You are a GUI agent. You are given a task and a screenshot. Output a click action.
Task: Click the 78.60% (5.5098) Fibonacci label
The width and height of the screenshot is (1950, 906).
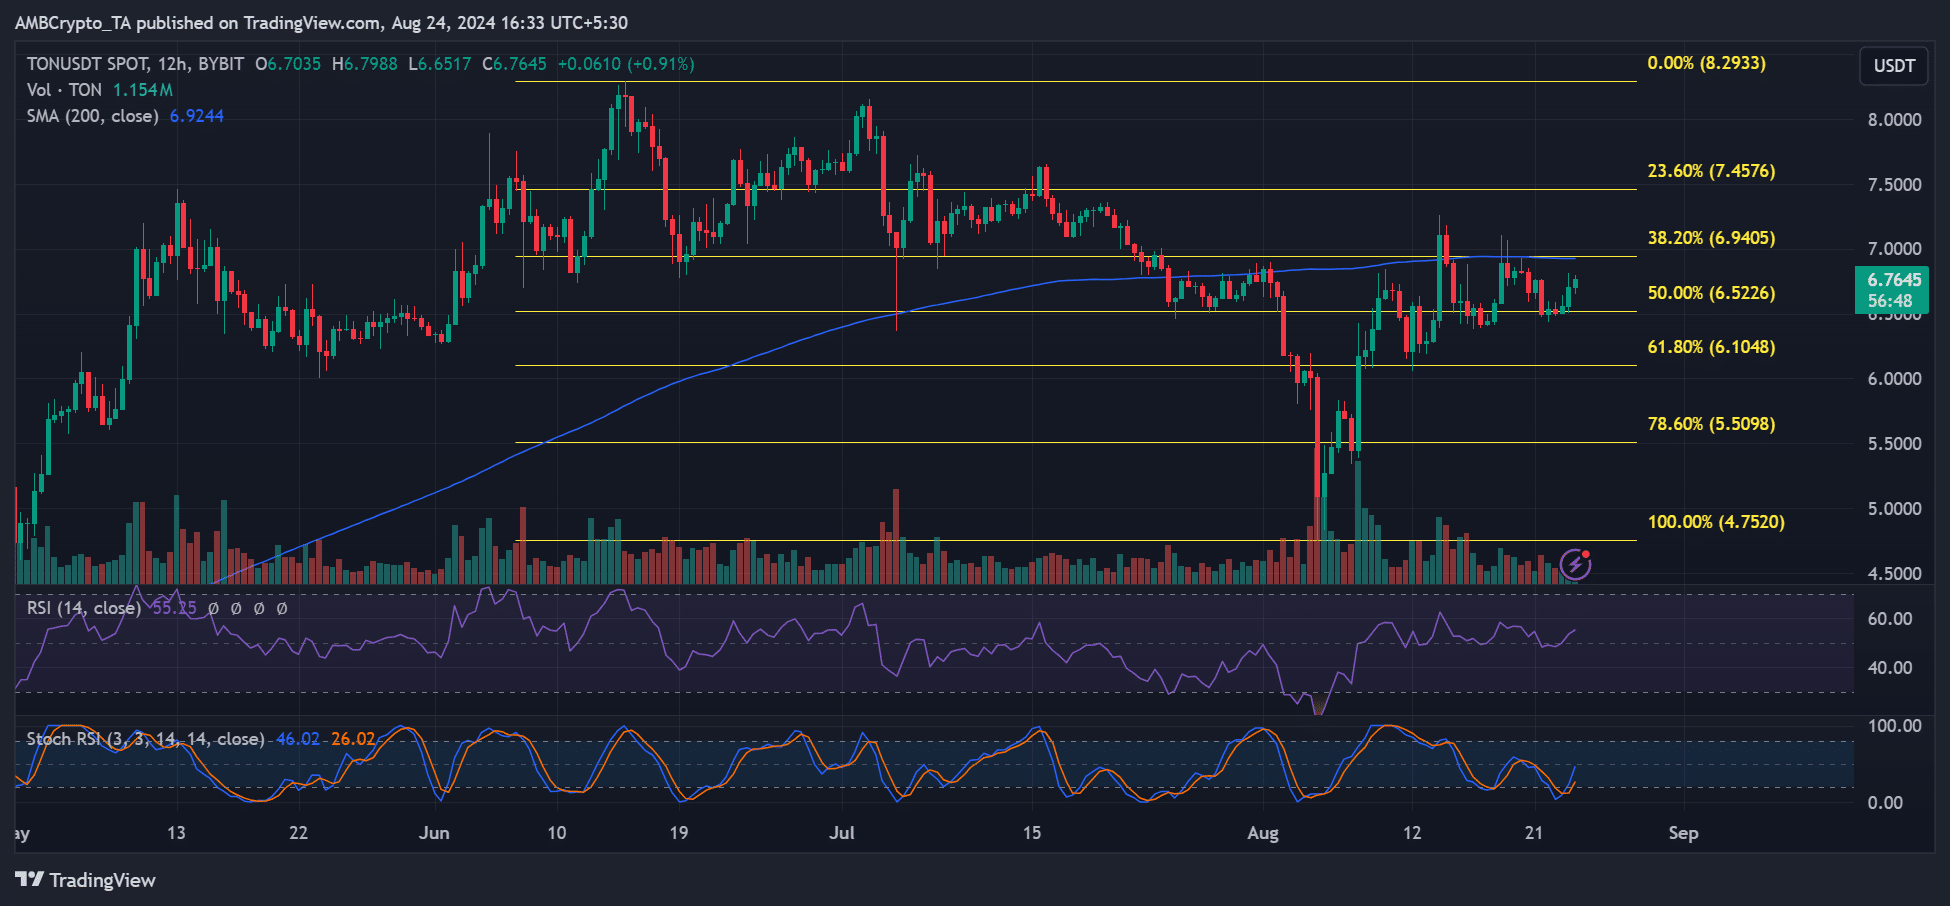point(1712,424)
